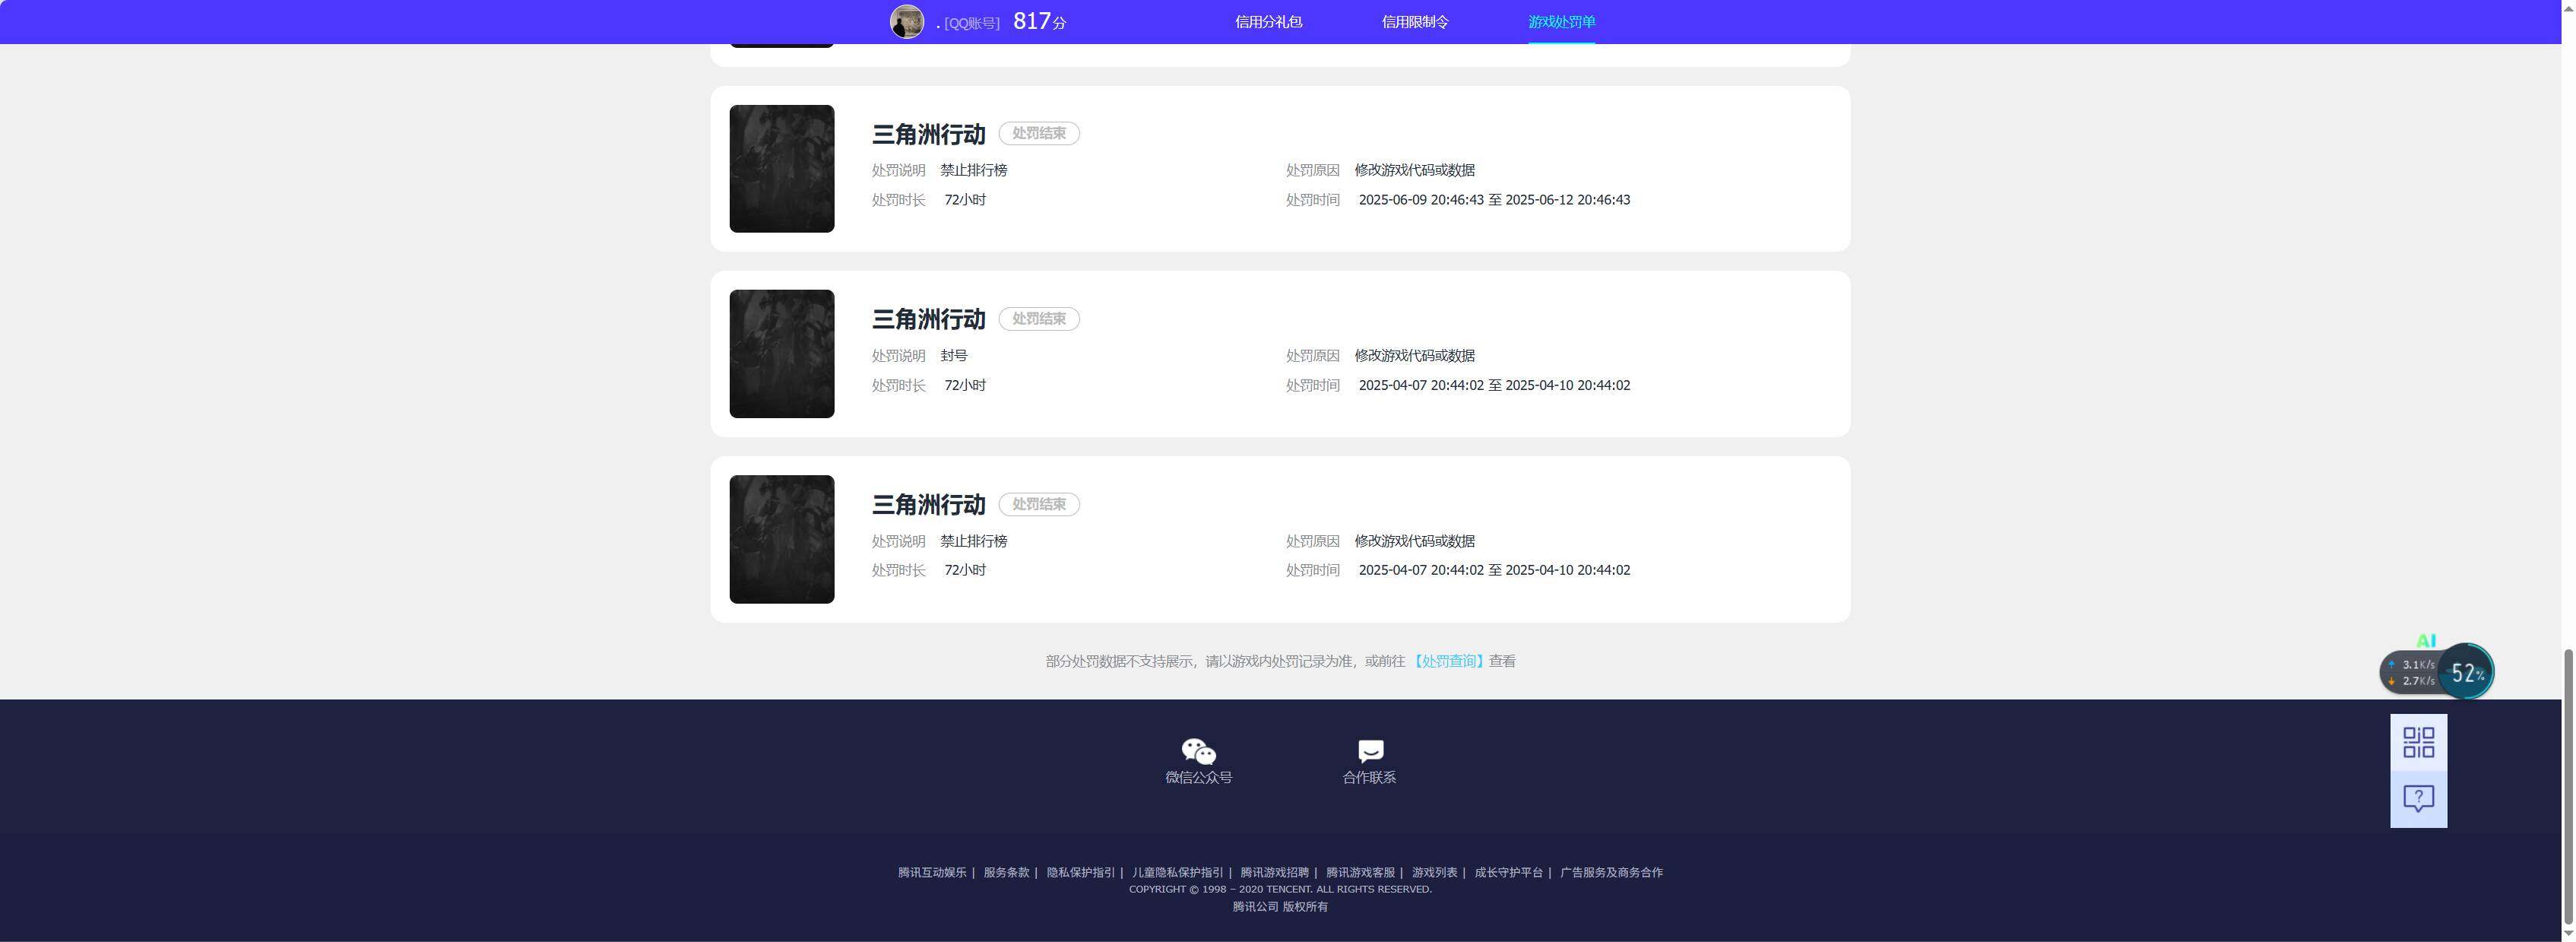This screenshot has height=942, width=2576.
Task: Click the vertical scrollbar thumb
Action: [x=2568, y=787]
